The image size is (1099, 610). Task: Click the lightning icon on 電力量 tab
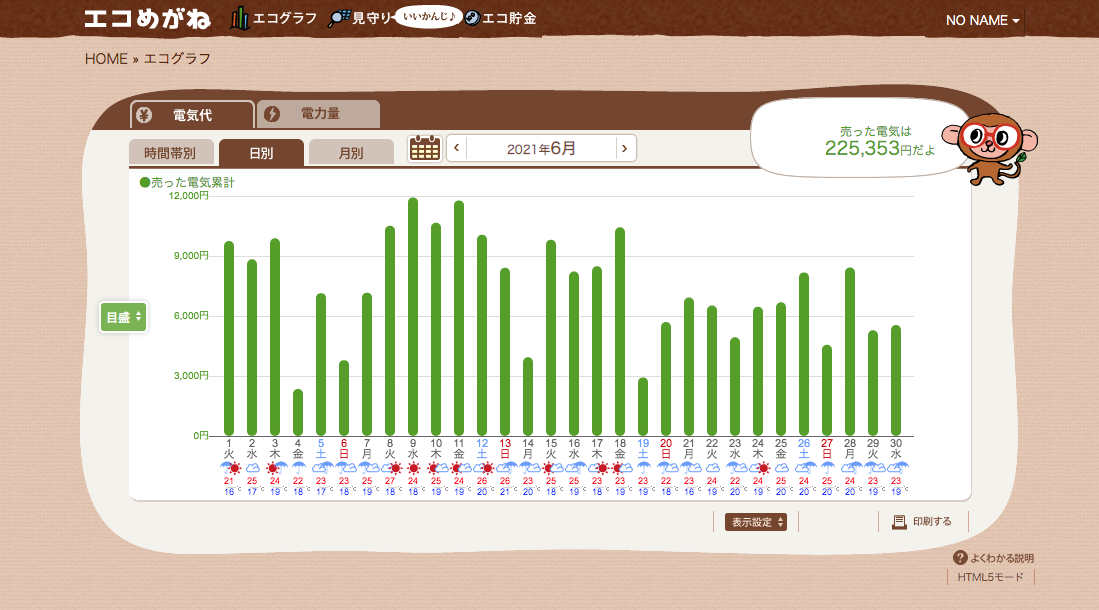(272, 114)
